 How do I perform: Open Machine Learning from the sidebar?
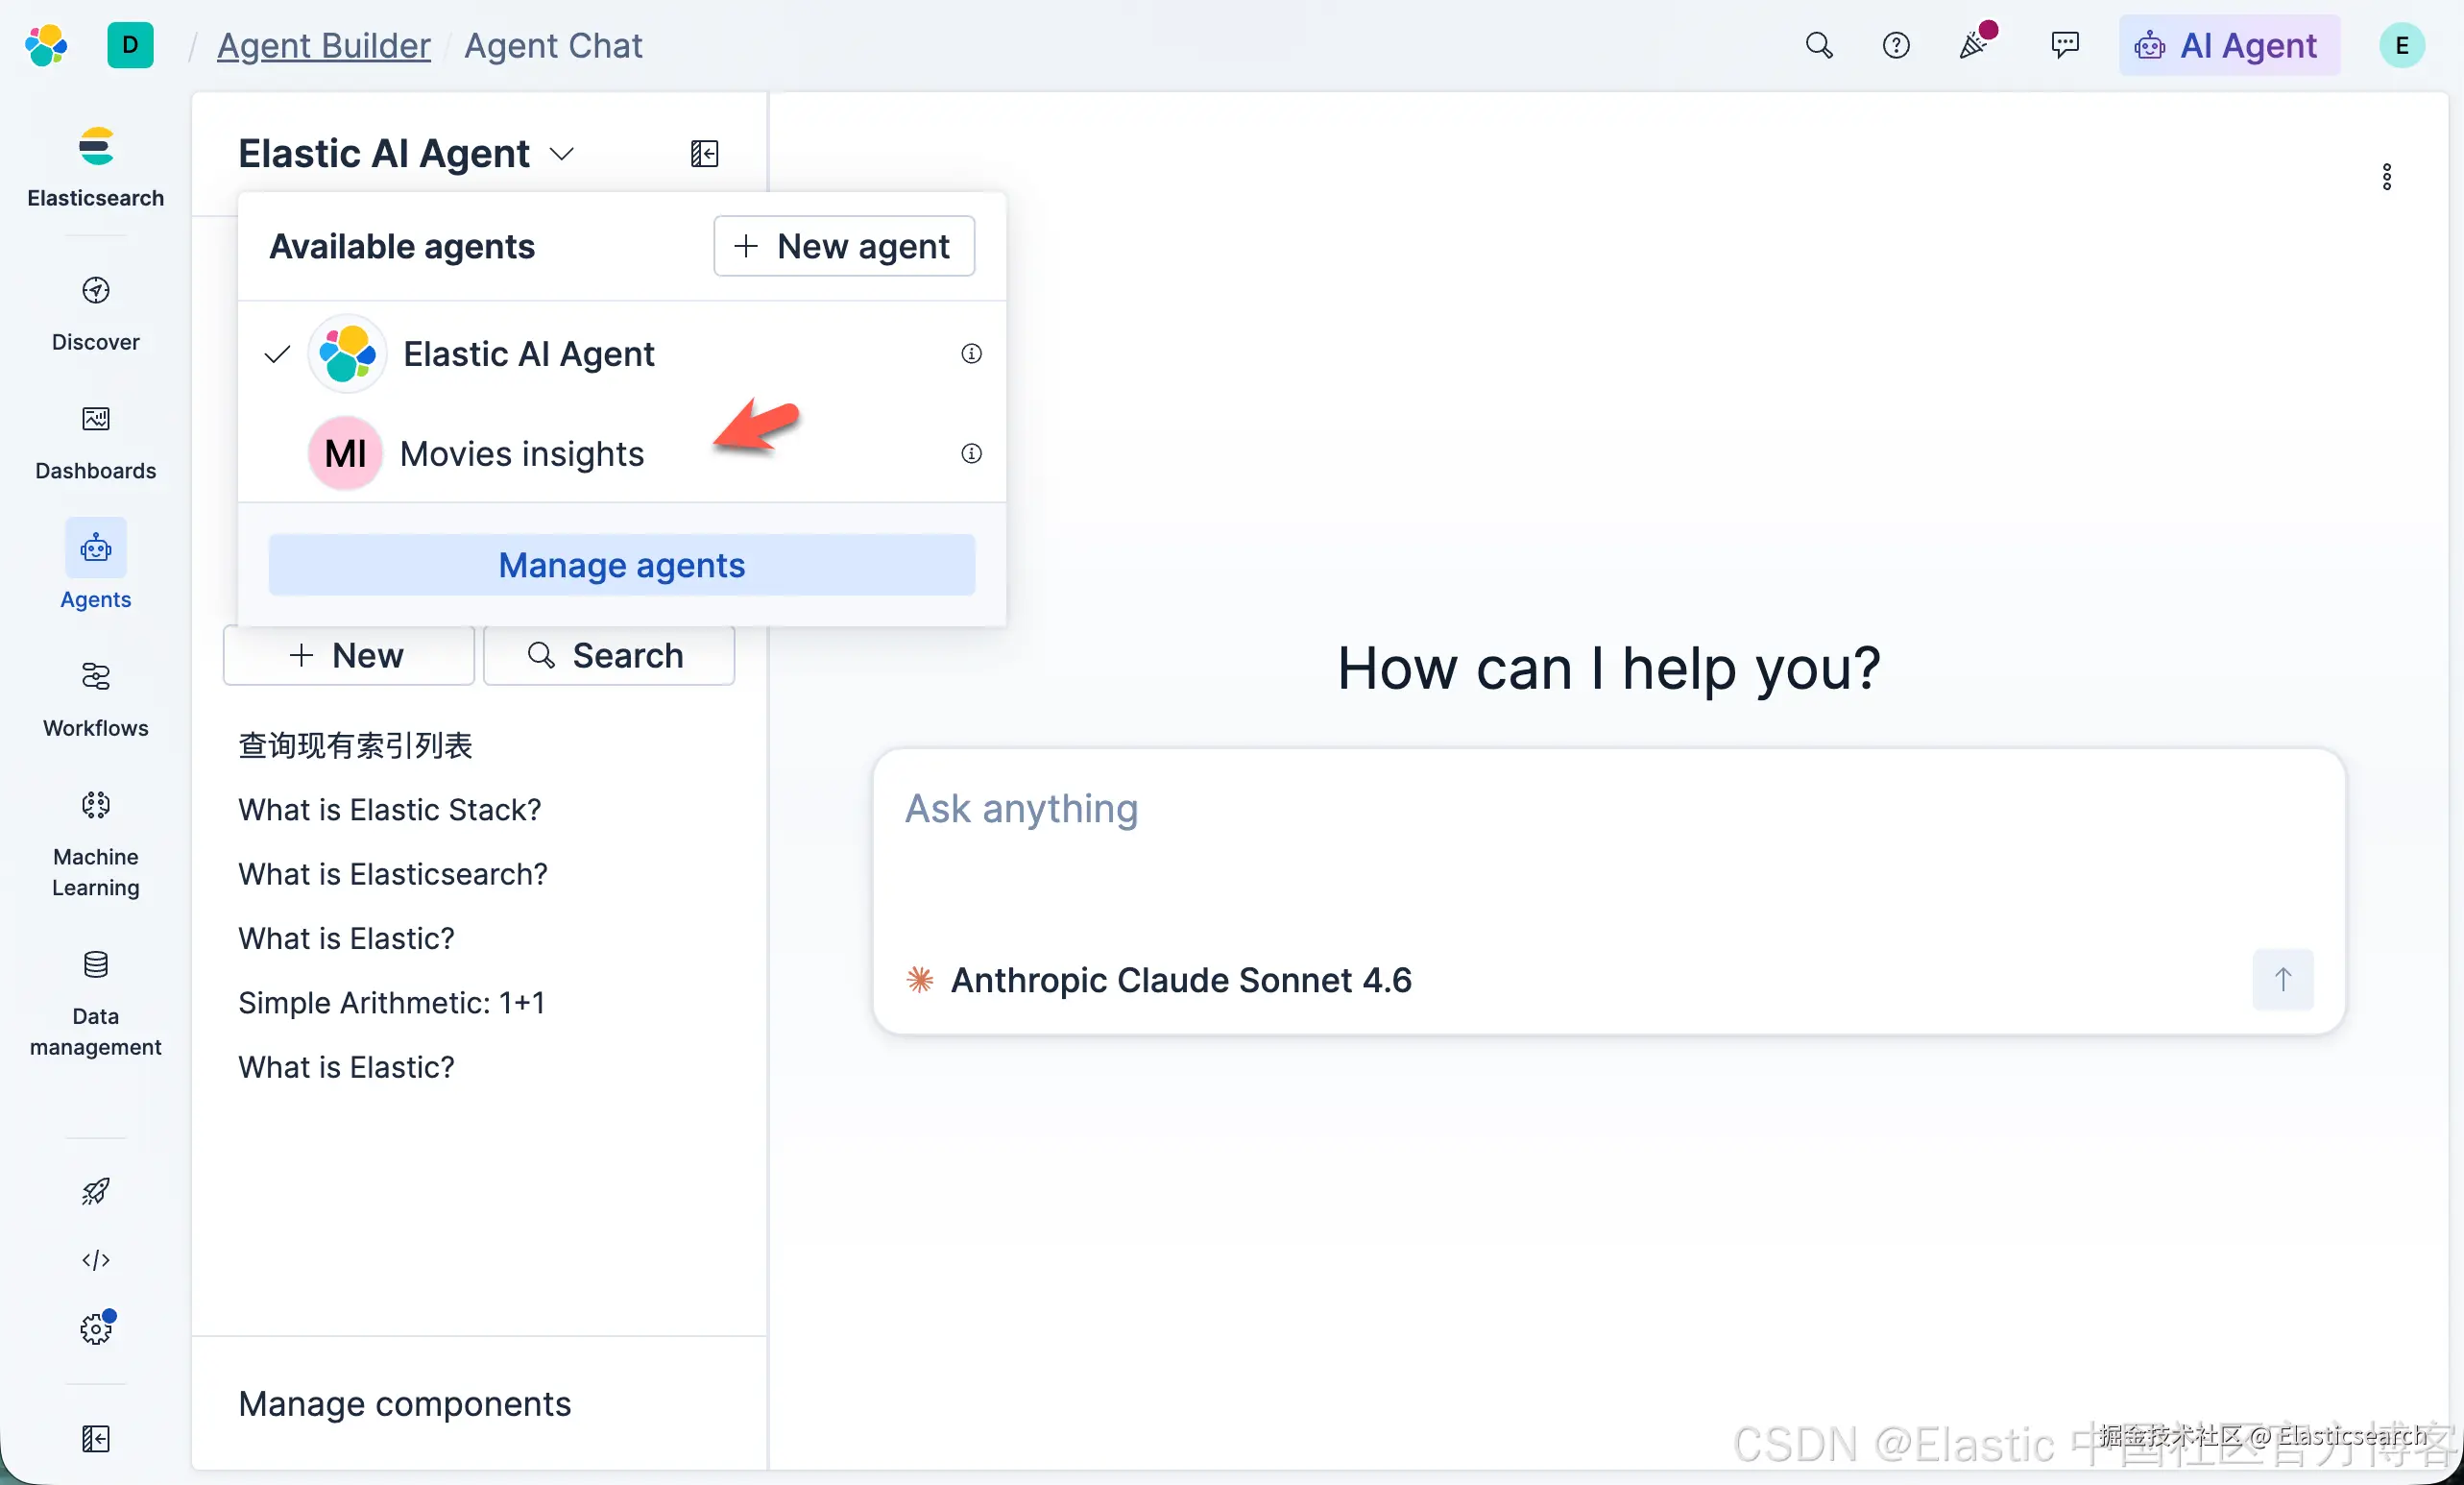96,845
